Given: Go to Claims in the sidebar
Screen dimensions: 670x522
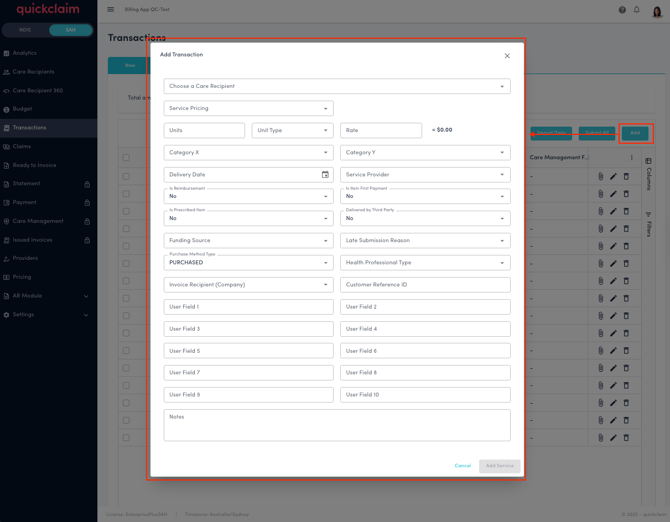Looking at the screenshot, I should pos(22,146).
